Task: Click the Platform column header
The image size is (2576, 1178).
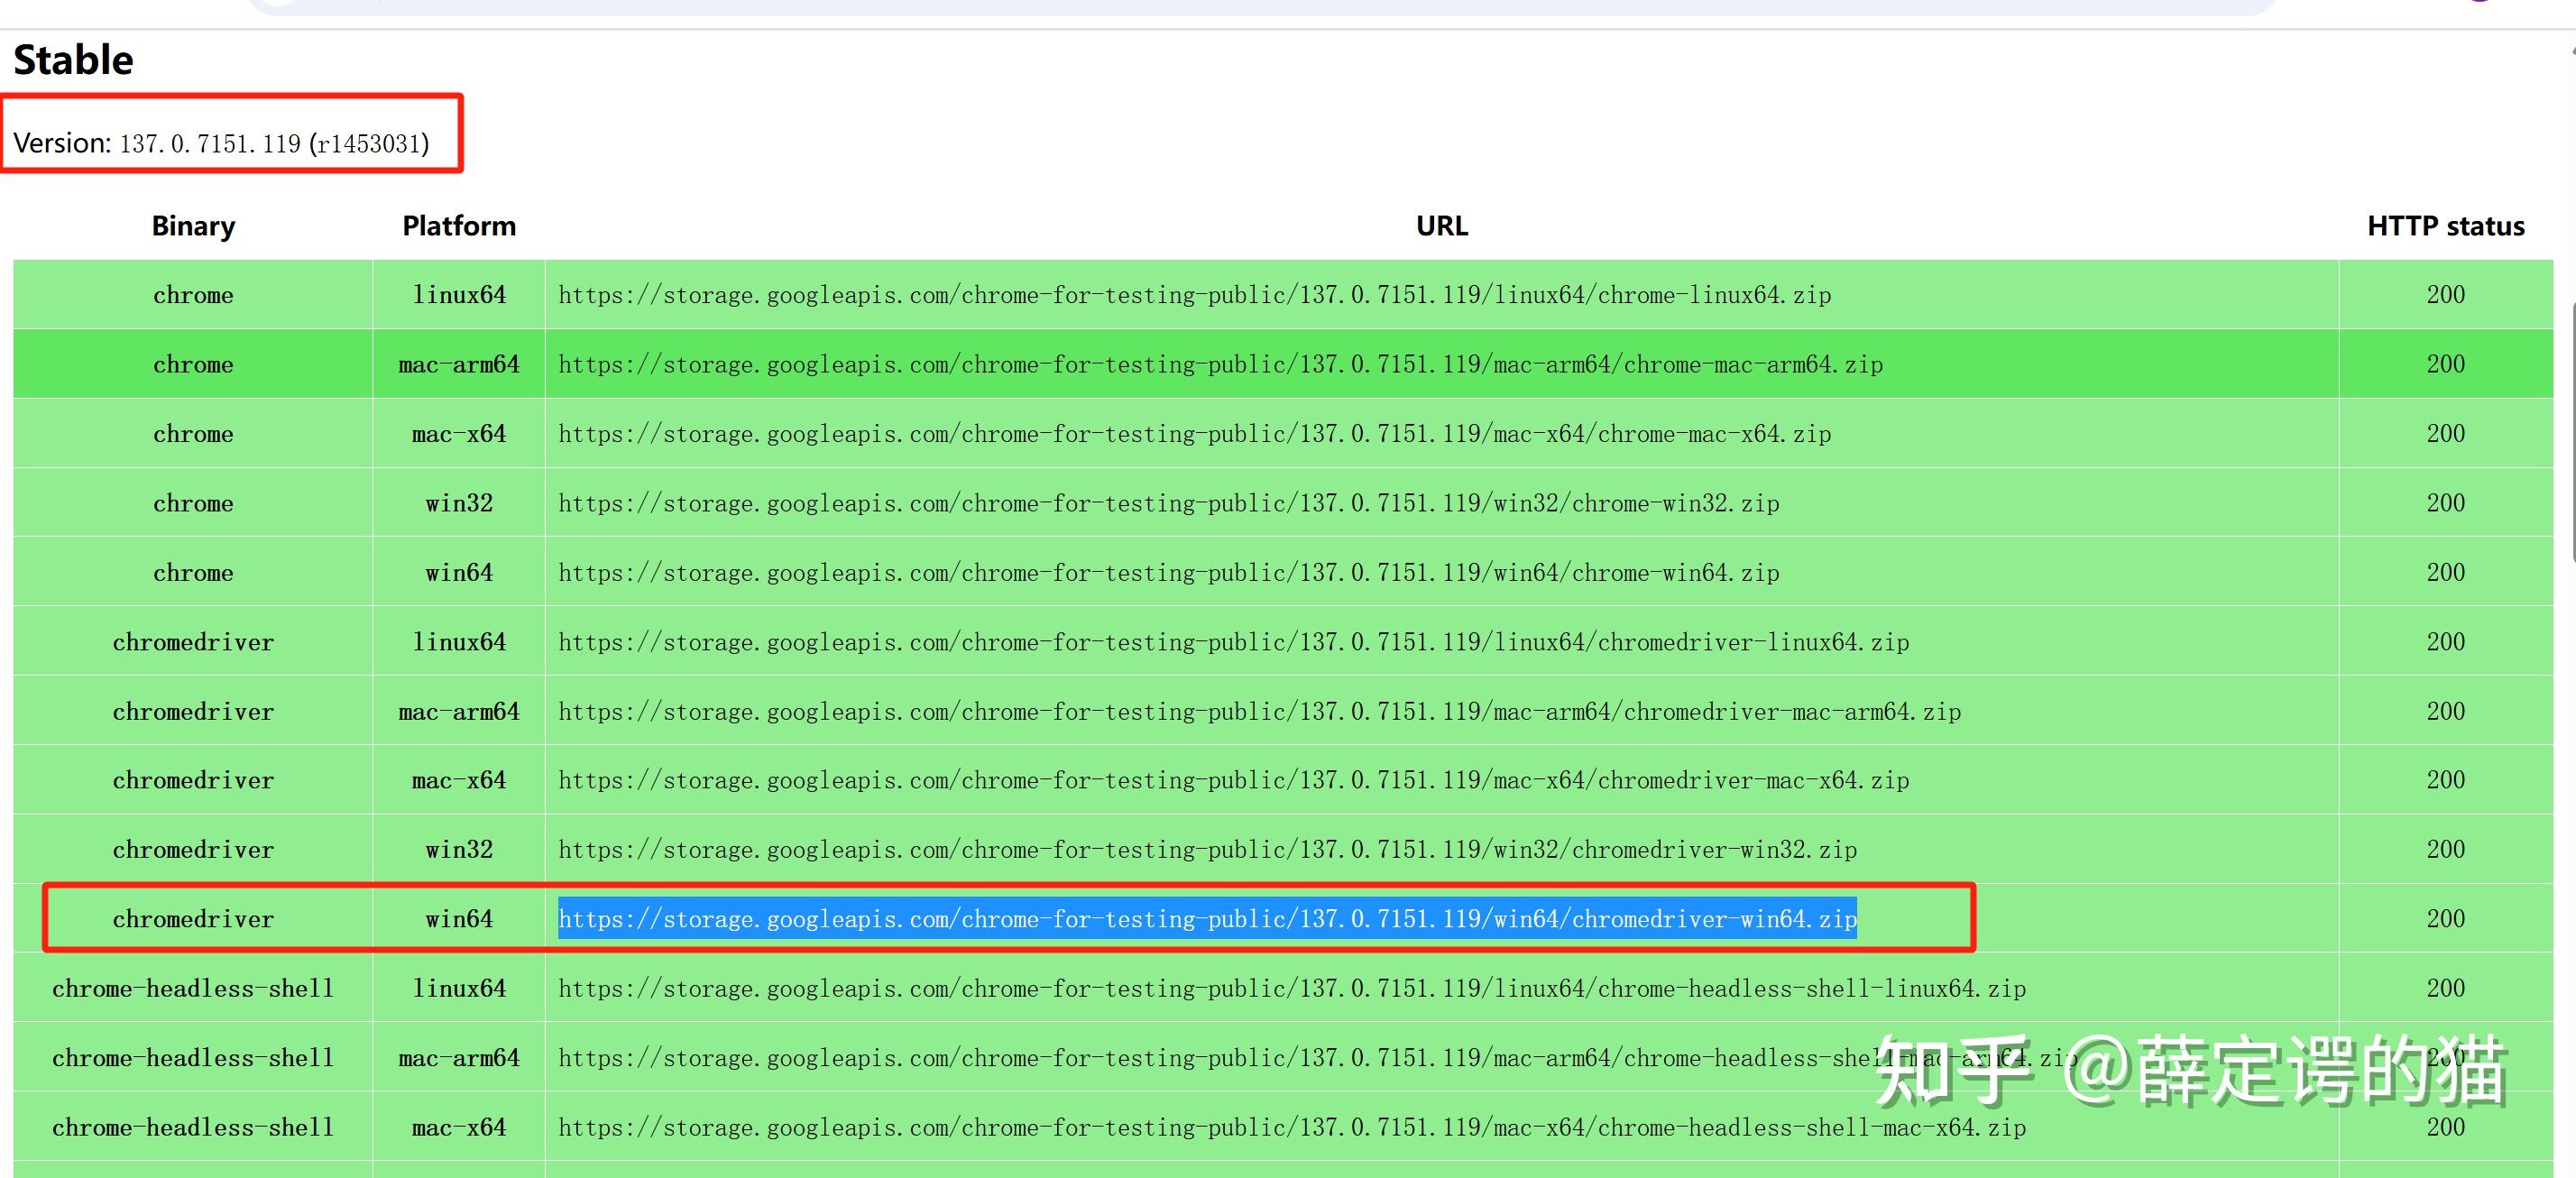Action: (459, 226)
